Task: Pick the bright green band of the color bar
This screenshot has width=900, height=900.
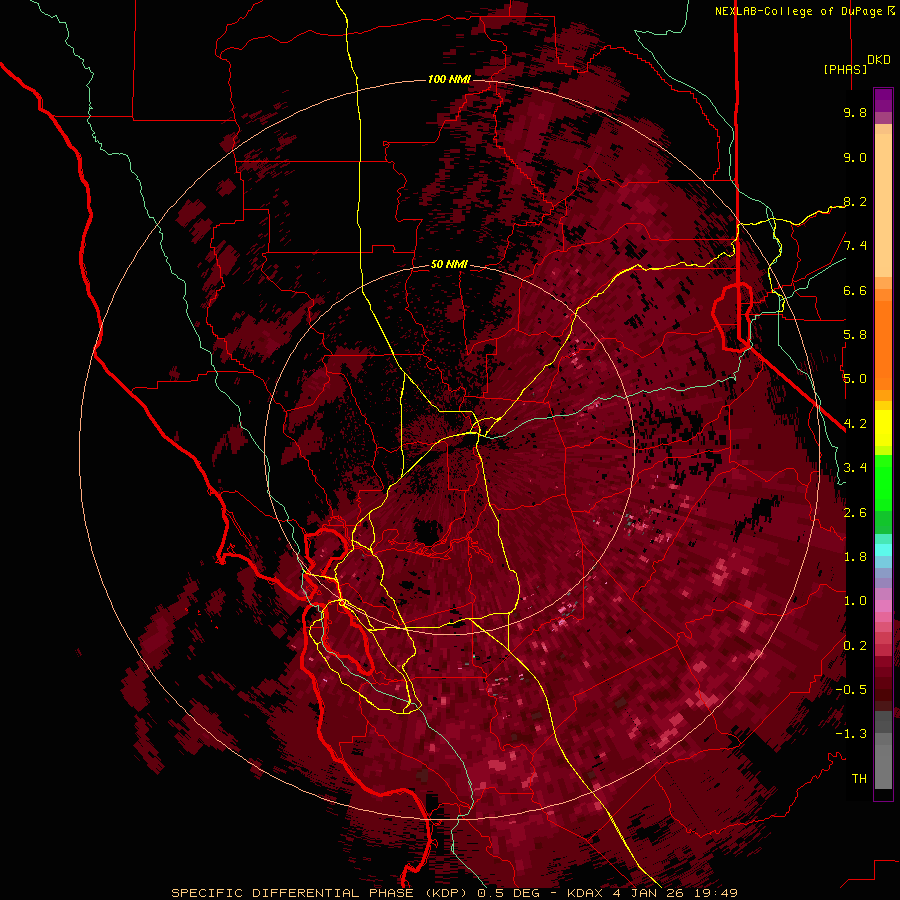Action: (883, 482)
